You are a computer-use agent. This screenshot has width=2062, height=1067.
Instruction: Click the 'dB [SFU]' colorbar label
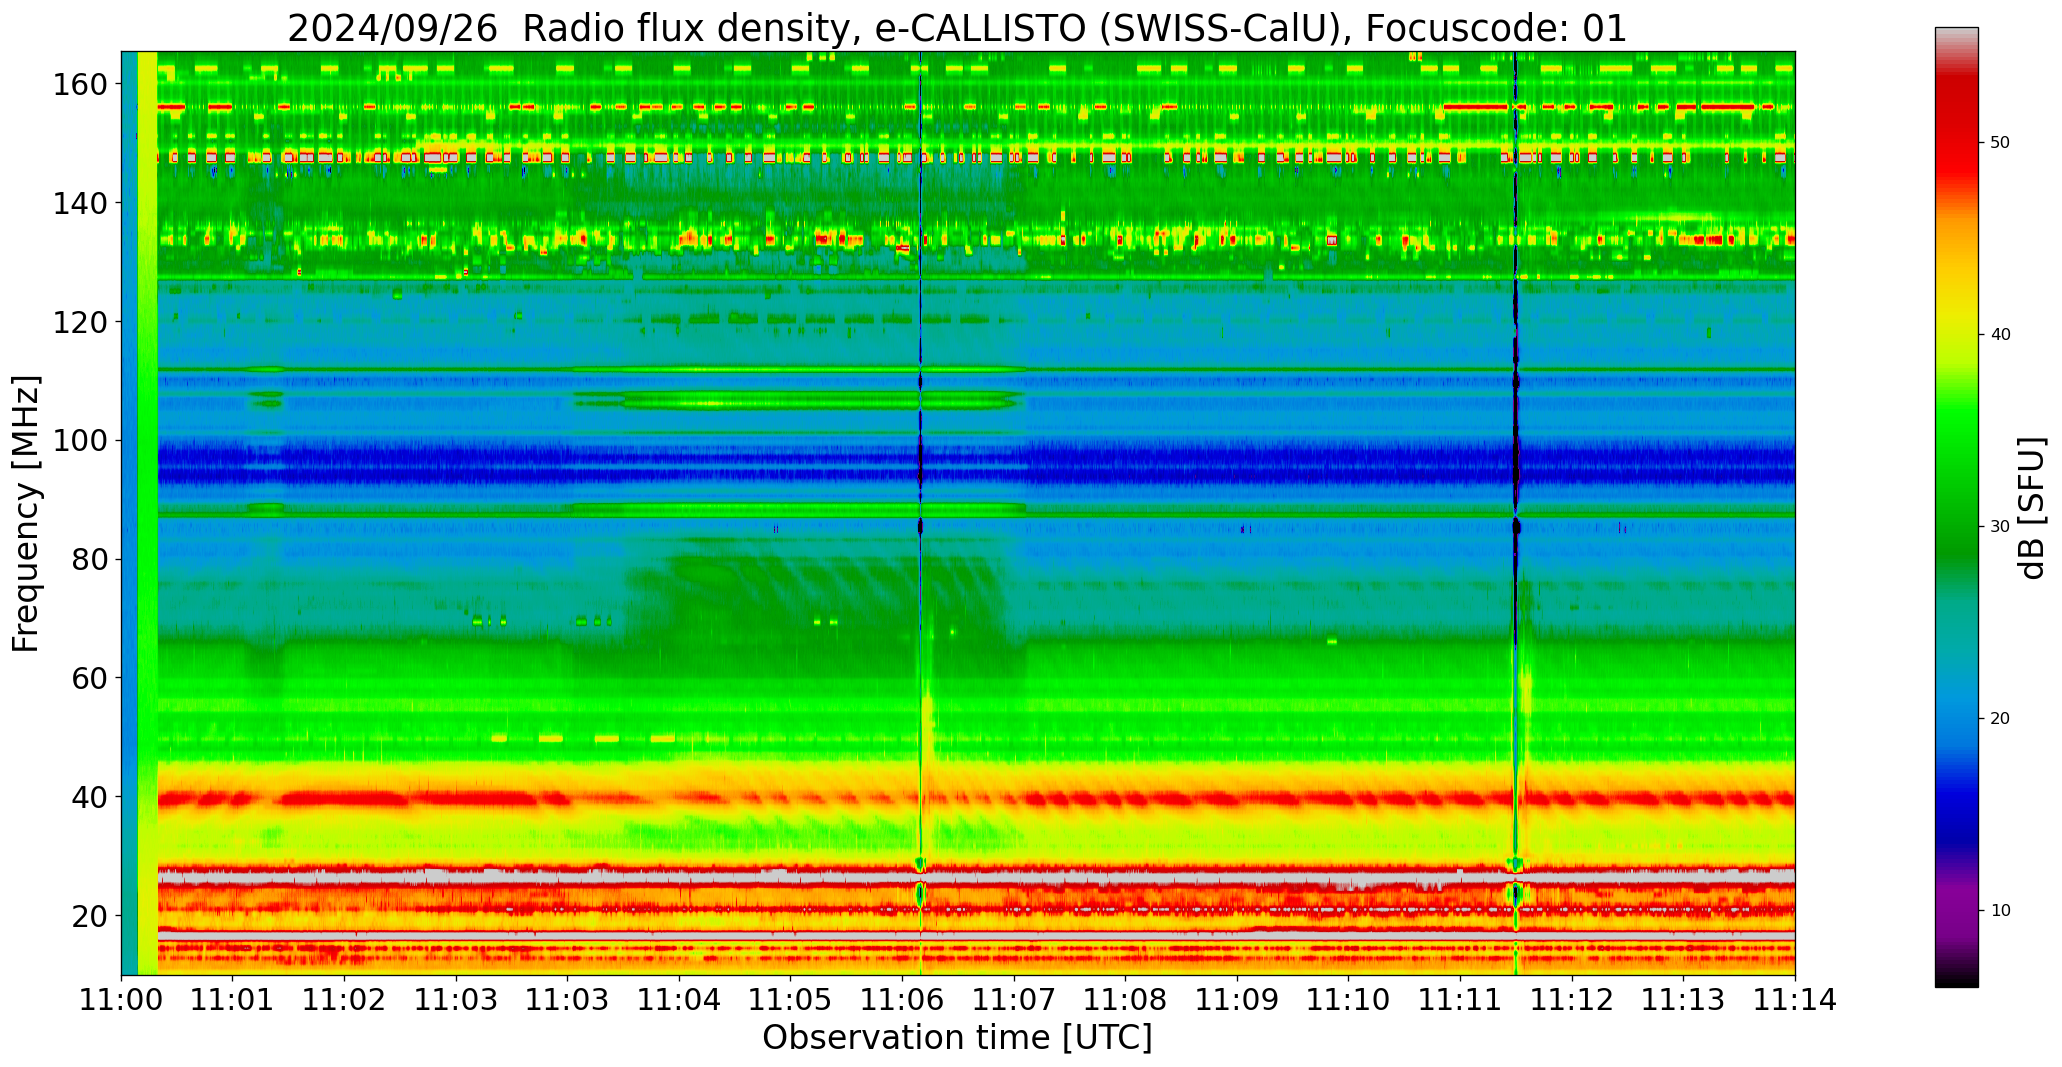[x=2032, y=508]
